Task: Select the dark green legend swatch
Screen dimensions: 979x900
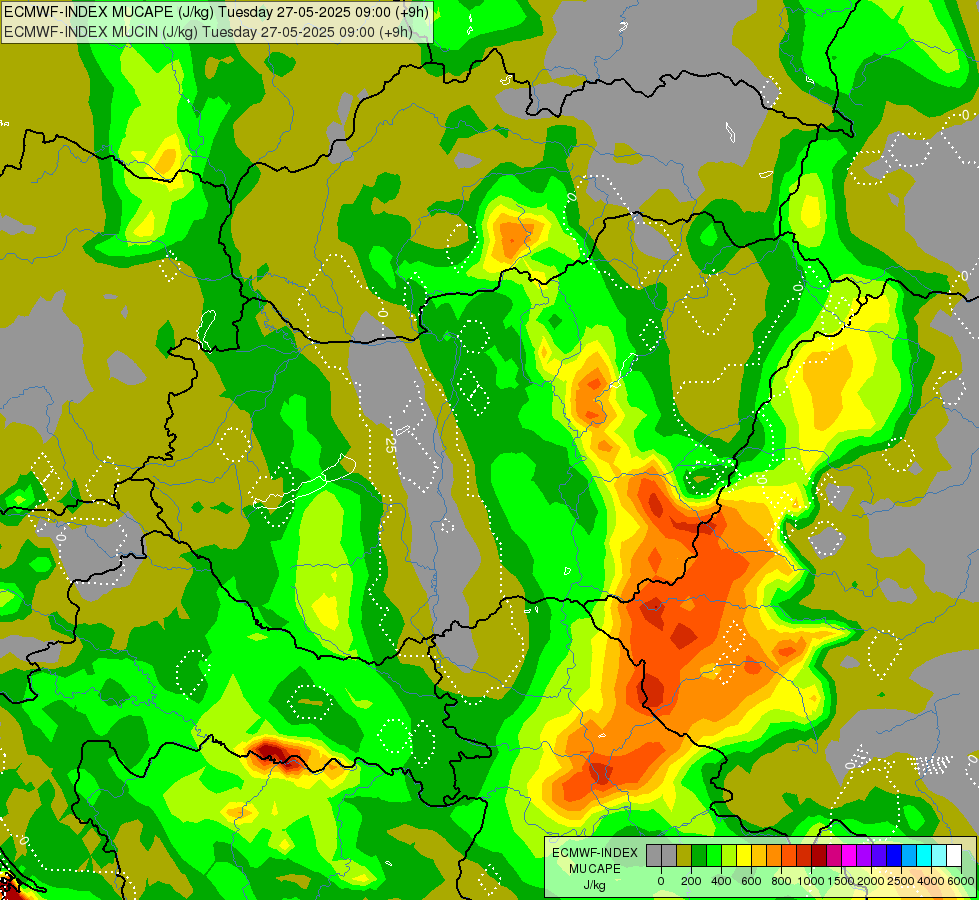Action: (x=699, y=855)
